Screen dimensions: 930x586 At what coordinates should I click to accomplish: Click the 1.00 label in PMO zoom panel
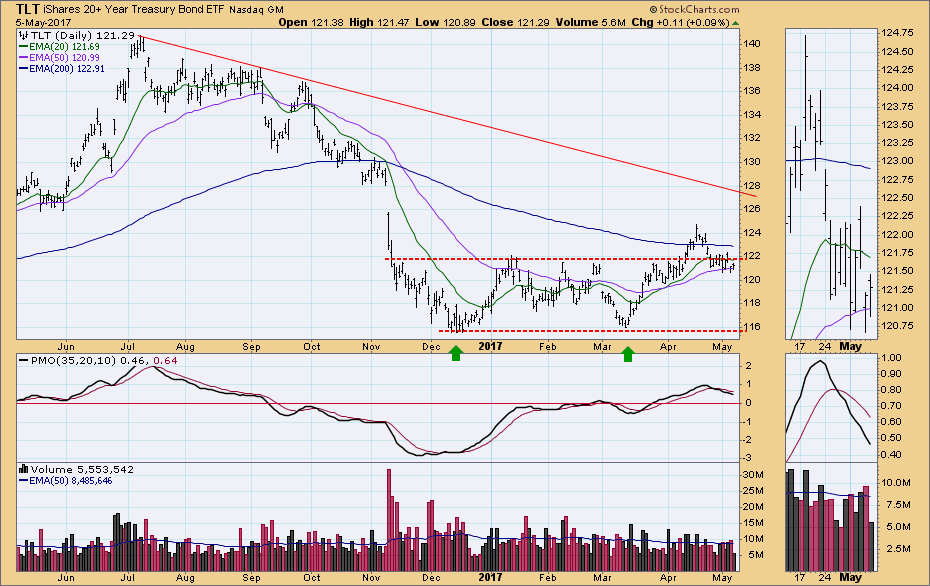(x=892, y=358)
